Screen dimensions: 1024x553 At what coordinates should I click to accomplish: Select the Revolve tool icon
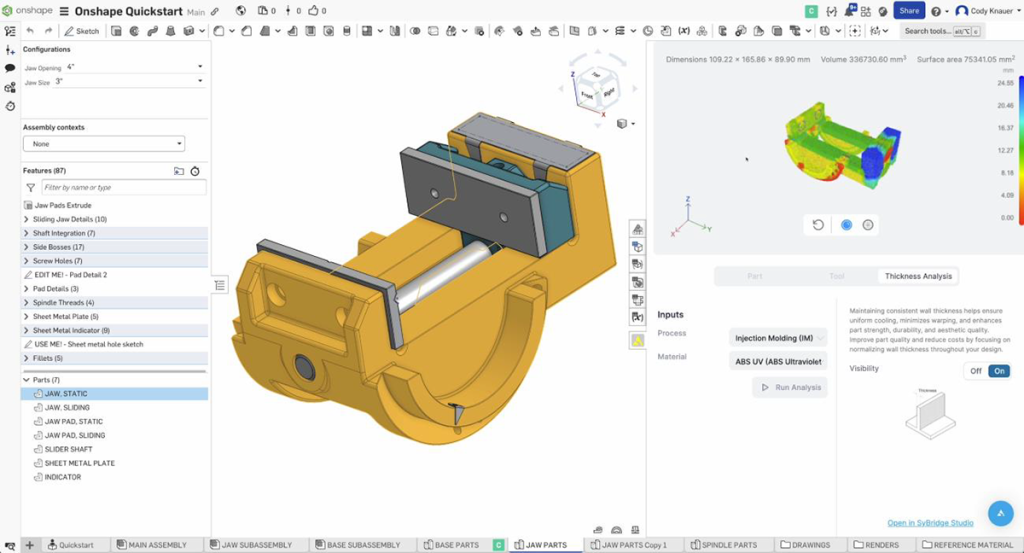135,31
